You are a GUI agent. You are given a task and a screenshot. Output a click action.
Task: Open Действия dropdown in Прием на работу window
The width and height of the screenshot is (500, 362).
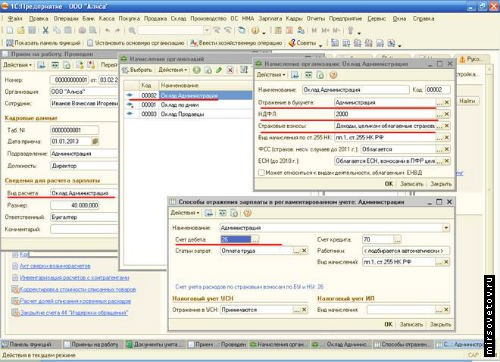[x=17, y=65]
